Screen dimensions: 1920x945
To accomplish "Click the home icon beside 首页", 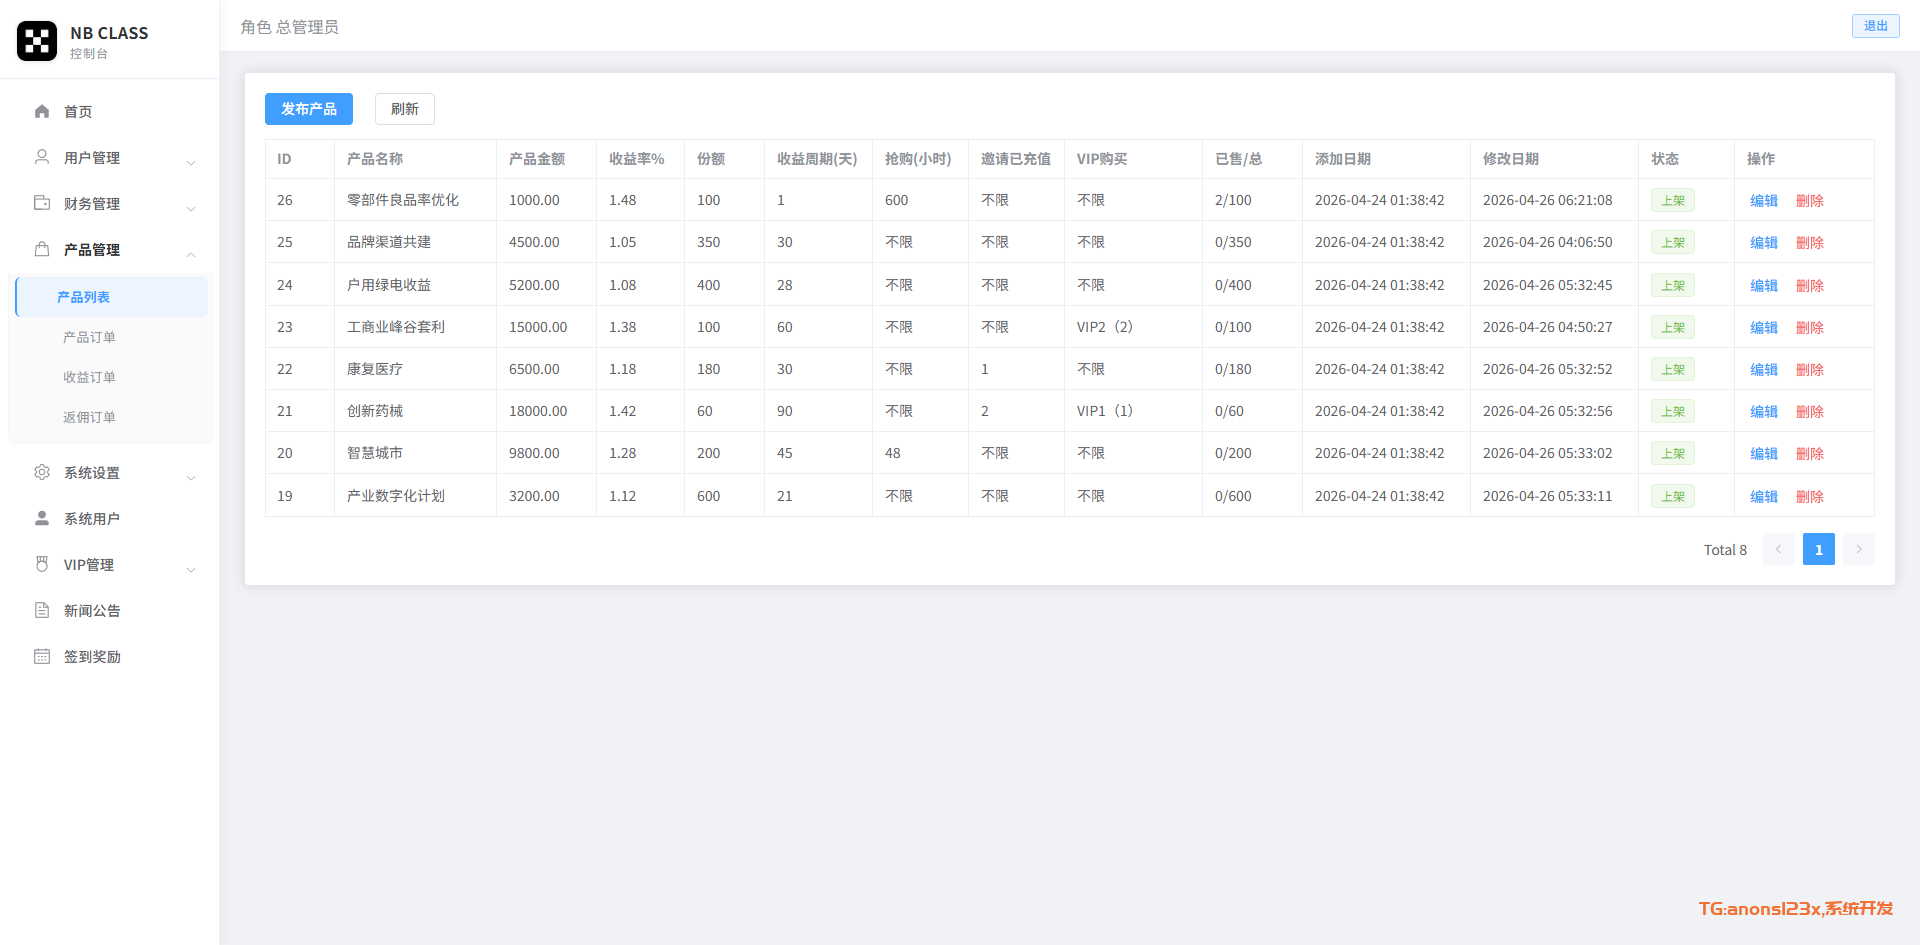I will (x=42, y=111).
